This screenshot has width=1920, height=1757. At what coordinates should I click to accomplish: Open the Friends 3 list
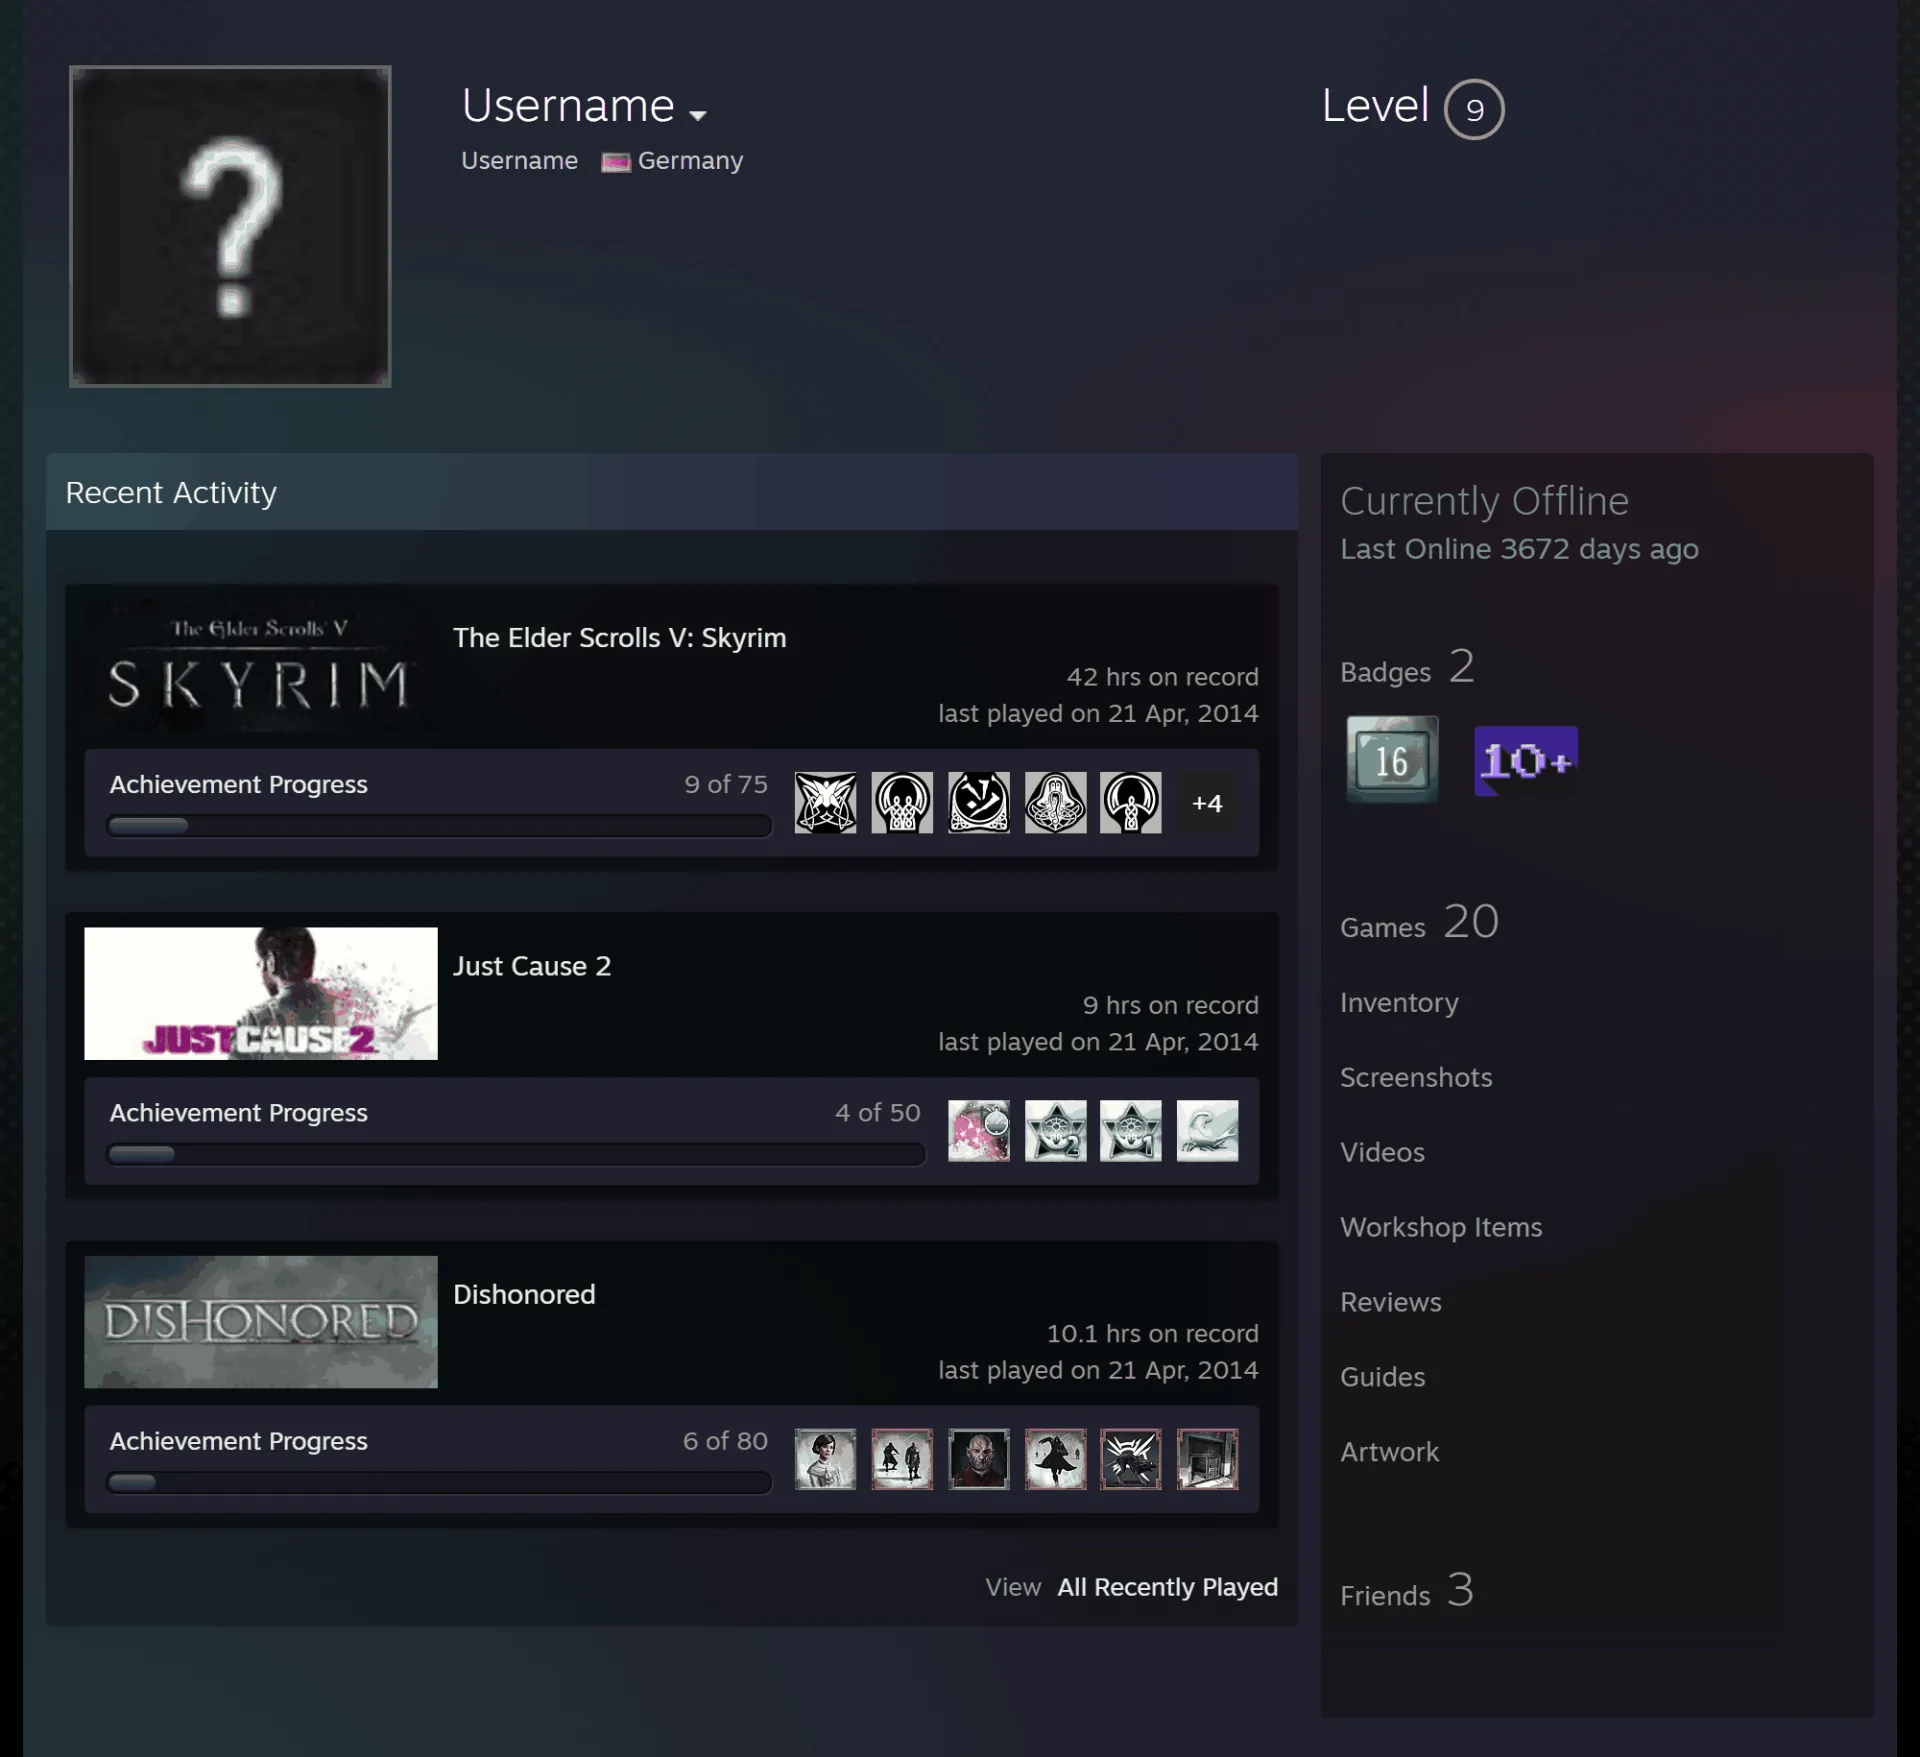[1407, 1591]
